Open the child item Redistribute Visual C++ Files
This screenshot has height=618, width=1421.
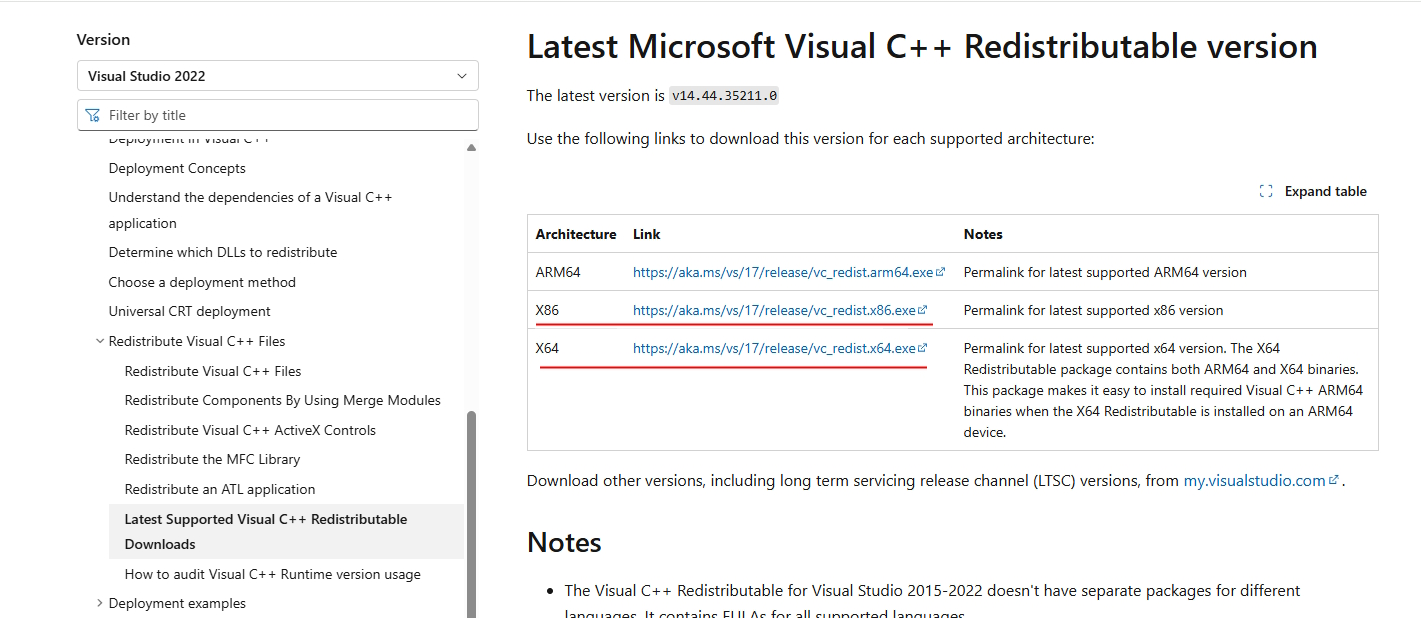213,371
